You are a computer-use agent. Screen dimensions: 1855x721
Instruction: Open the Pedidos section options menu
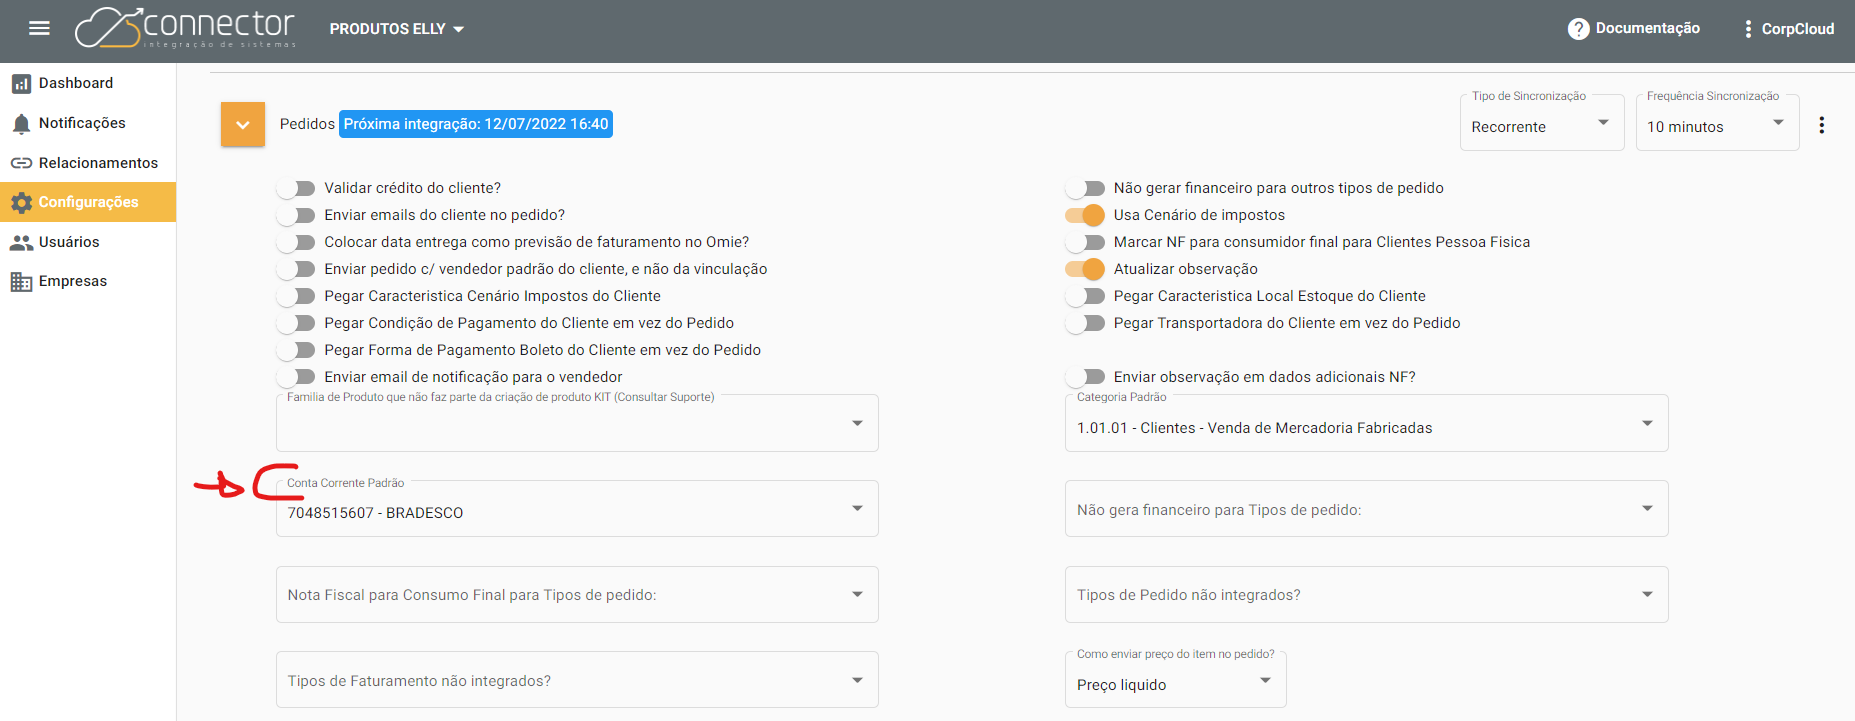click(x=1821, y=125)
